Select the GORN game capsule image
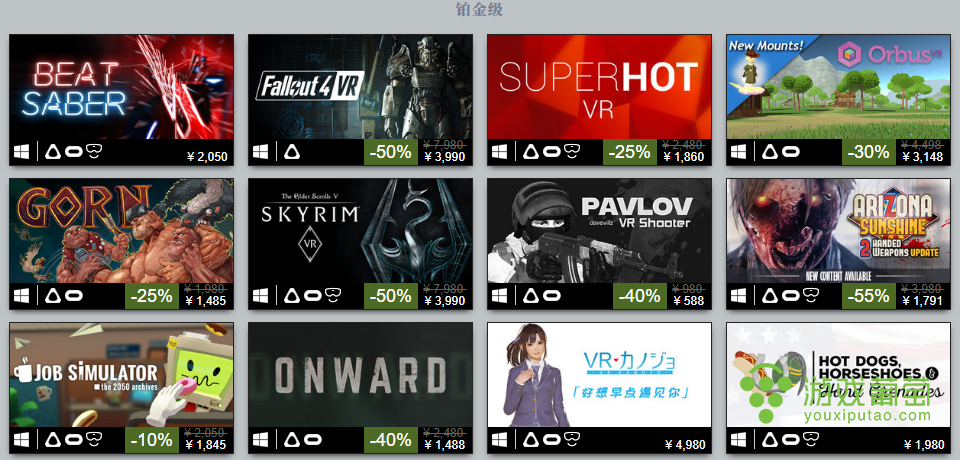This screenshot has height=460, width=960. click(121, 231)
